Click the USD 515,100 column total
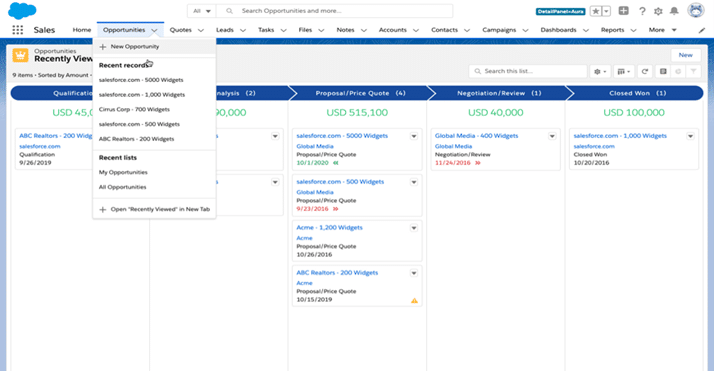 click(x=357, y=112)
